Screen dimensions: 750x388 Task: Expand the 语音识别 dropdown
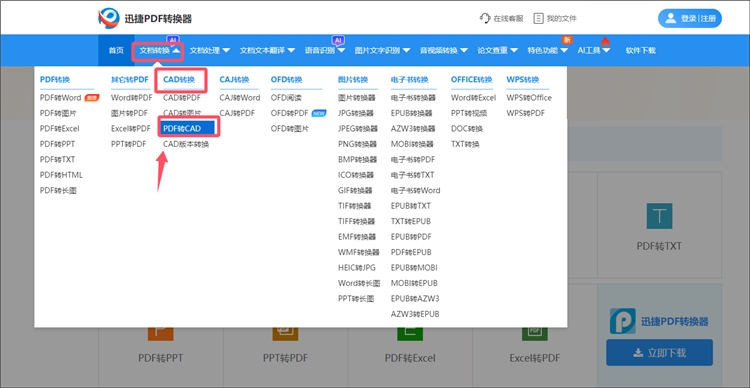pos(325,50)
